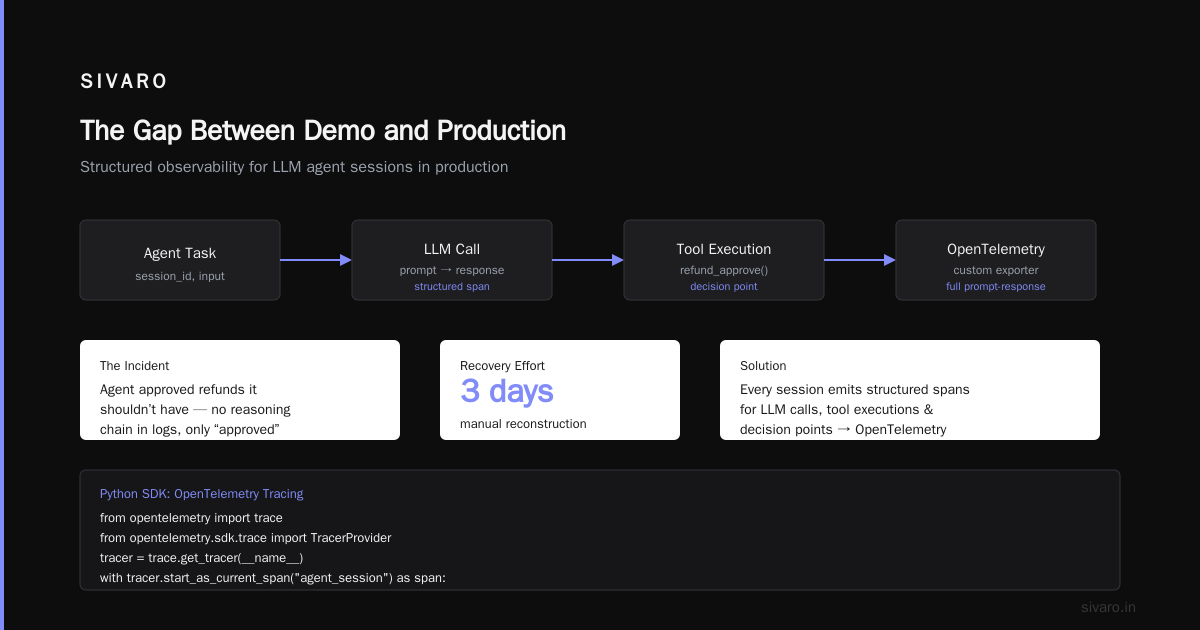Viewport: 1200px width, 630px height.
Task: Click "tracer = trace.get_tracer(__name__)" line
Action: point(202,558)
